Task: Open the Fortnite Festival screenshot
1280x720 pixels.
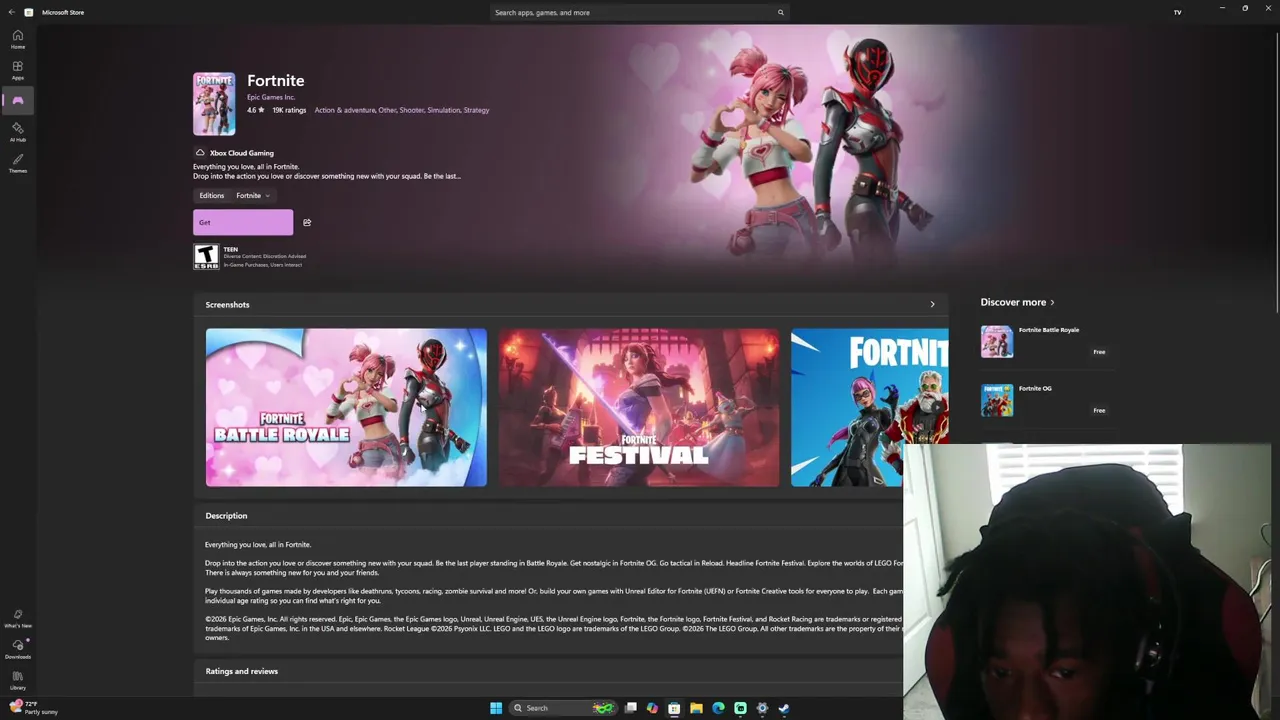Action: [x=639, y=407]
